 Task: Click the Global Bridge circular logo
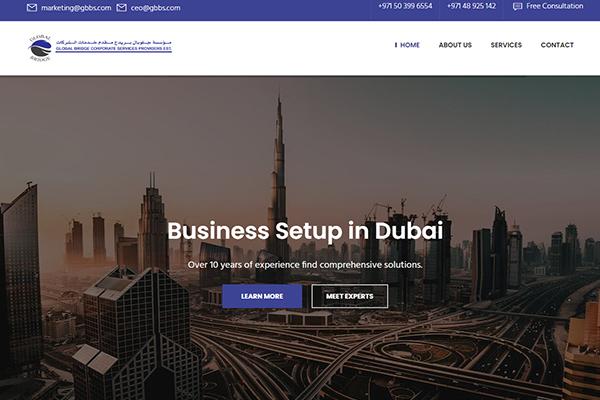coord(40,48)
